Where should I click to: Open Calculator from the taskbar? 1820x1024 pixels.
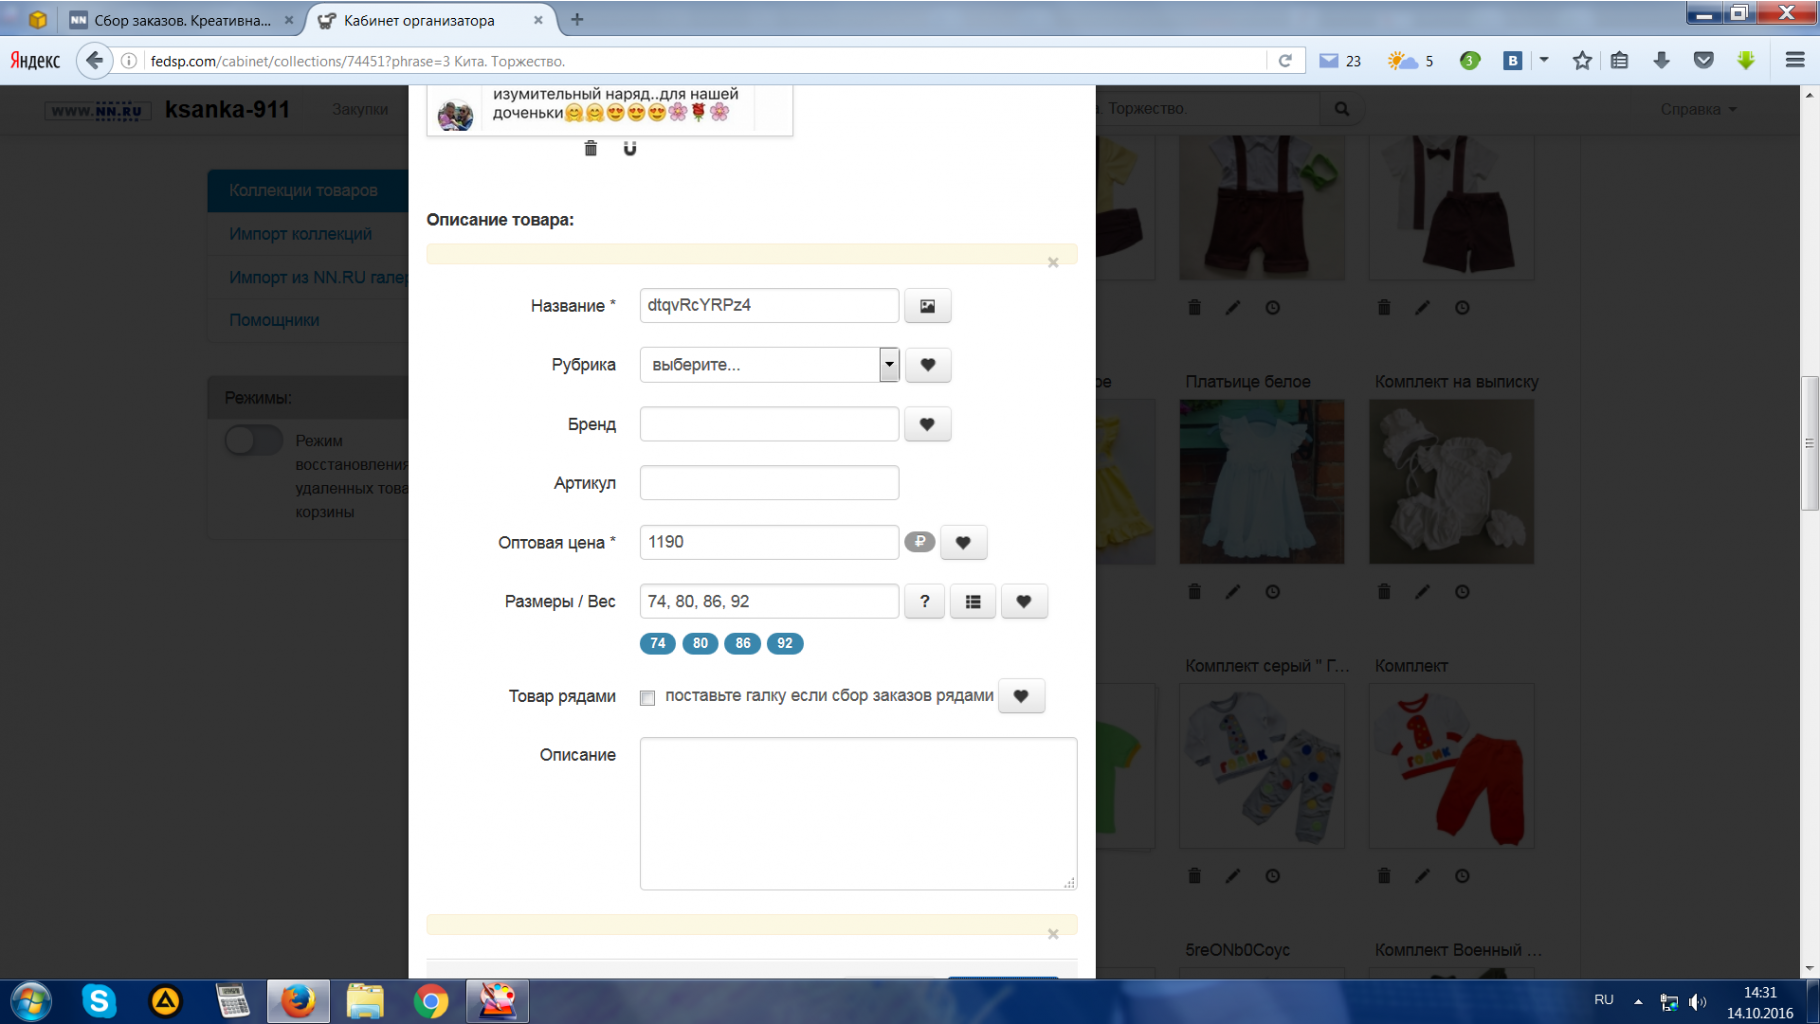[232, 1001]
